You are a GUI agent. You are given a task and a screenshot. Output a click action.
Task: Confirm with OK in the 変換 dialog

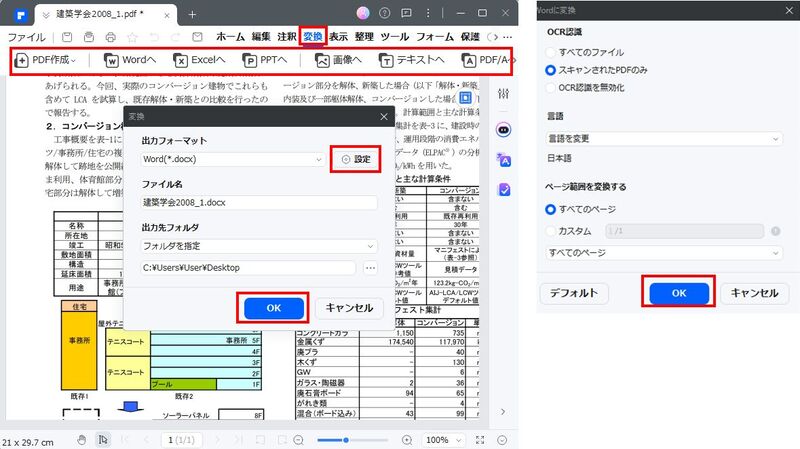273,308
